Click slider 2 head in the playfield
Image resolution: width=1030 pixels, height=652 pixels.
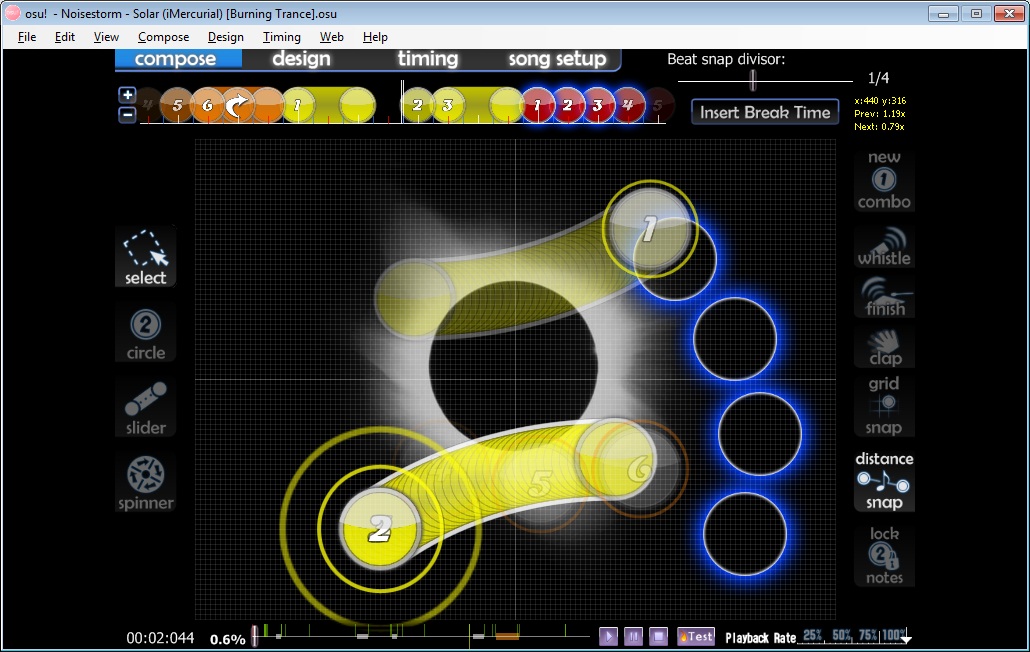click(x=380, y=529)
